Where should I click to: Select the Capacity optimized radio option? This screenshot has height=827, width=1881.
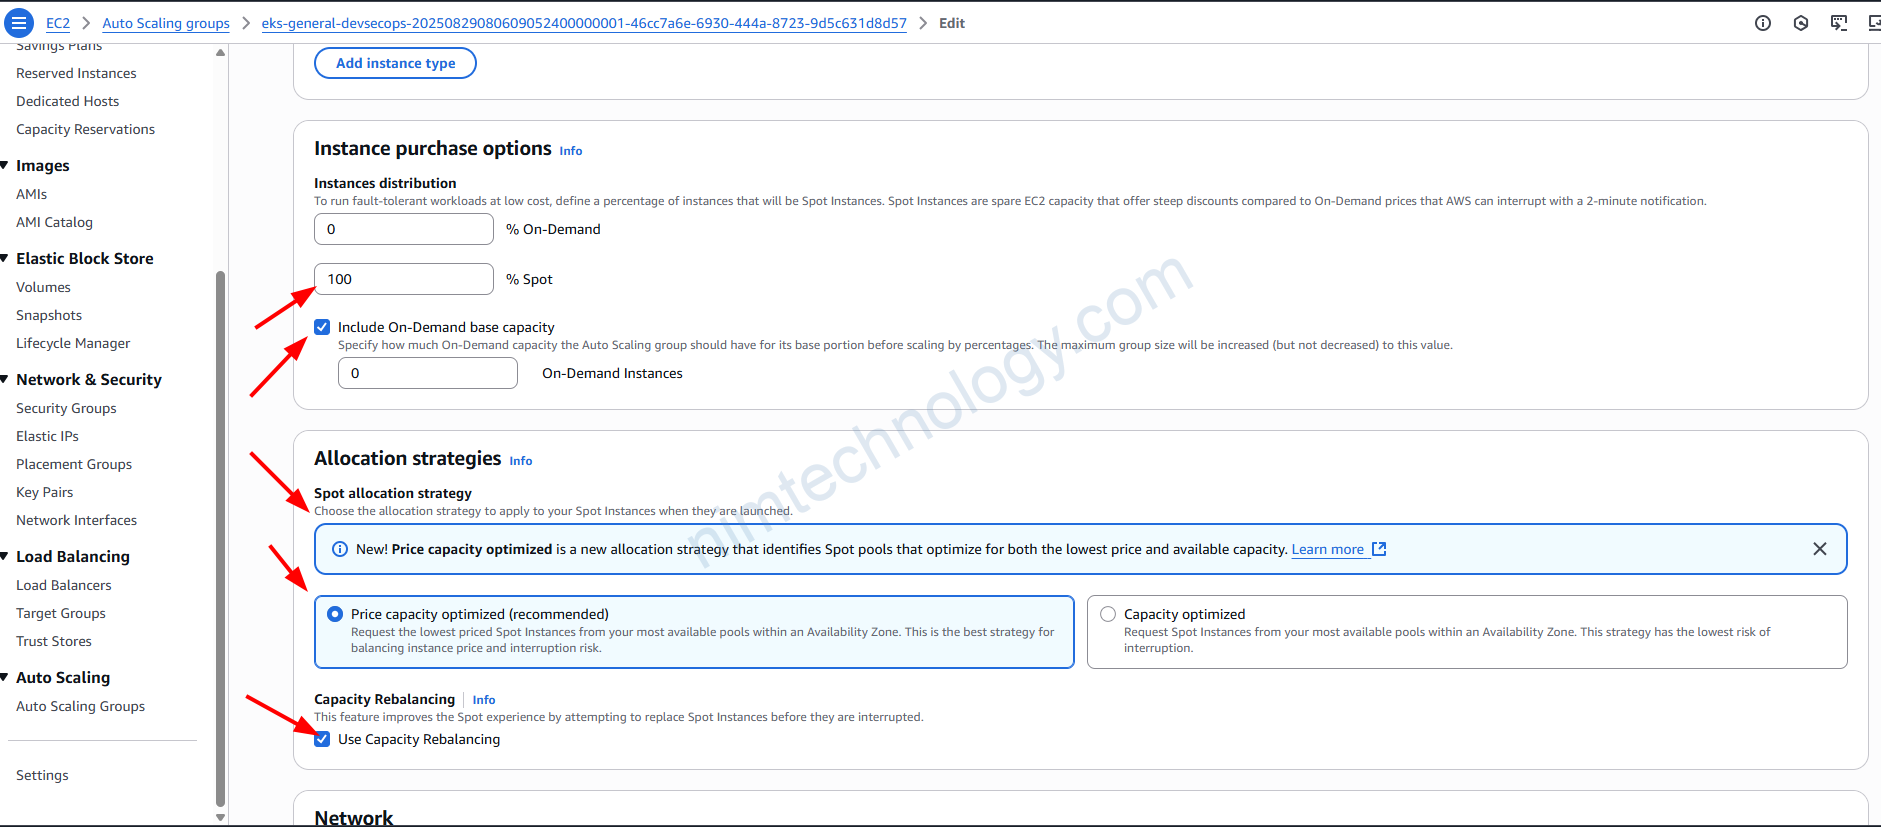coord(1108,614)
